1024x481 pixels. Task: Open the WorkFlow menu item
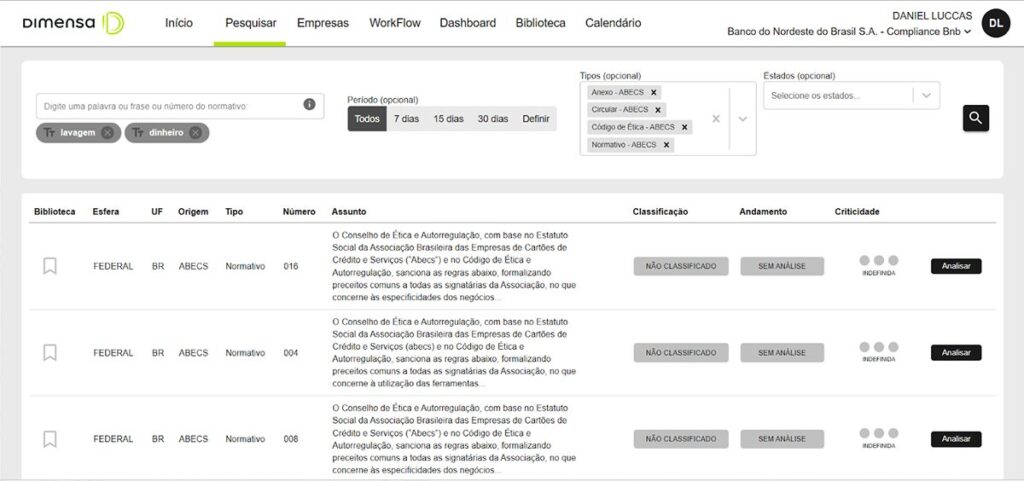click(394, 23)
